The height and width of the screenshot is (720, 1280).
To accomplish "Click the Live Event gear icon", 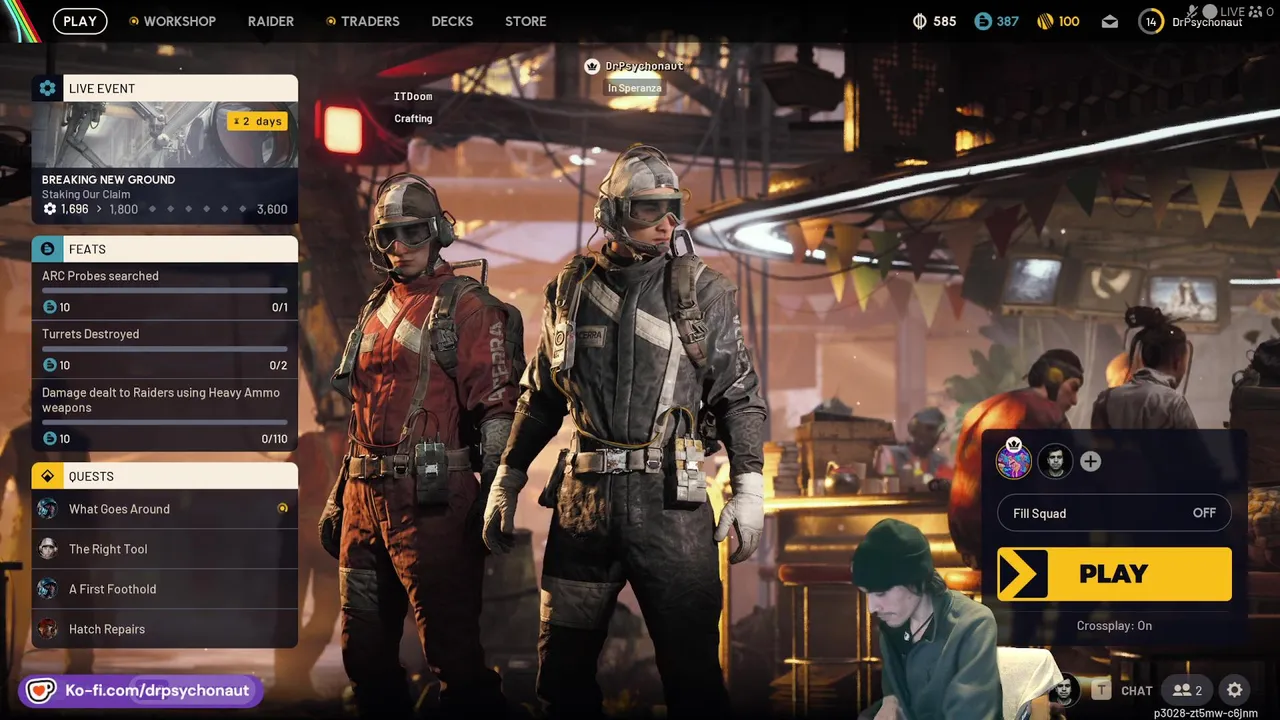I will (x=47, y=88).
